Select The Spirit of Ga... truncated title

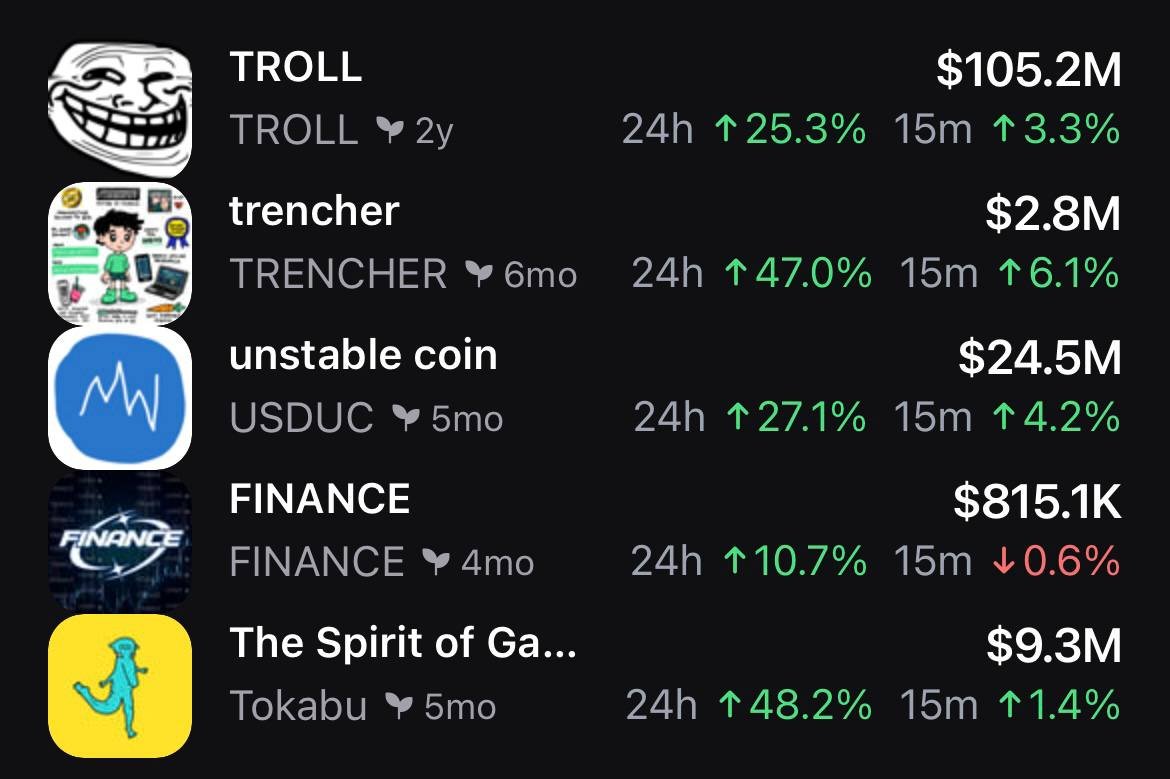403,643
